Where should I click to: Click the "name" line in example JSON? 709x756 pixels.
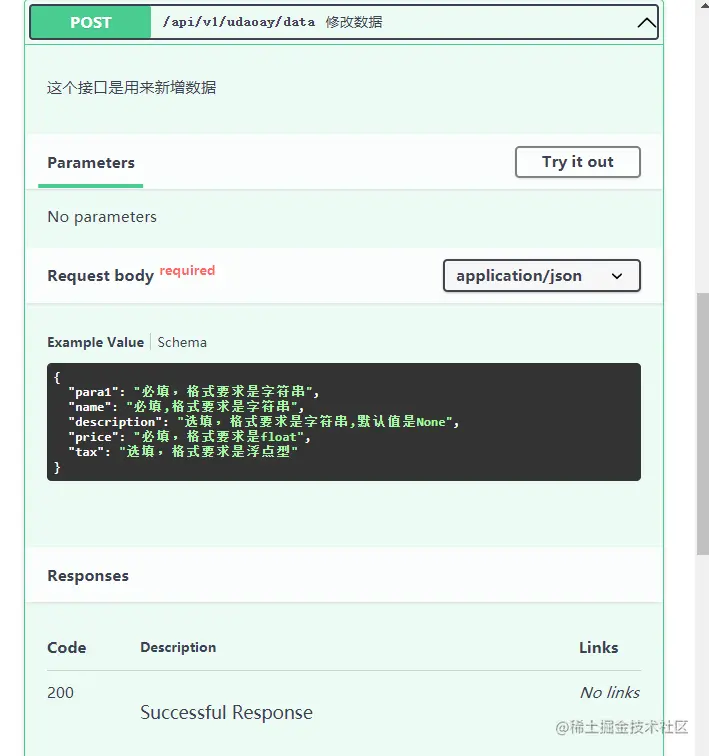coord(186,406)
